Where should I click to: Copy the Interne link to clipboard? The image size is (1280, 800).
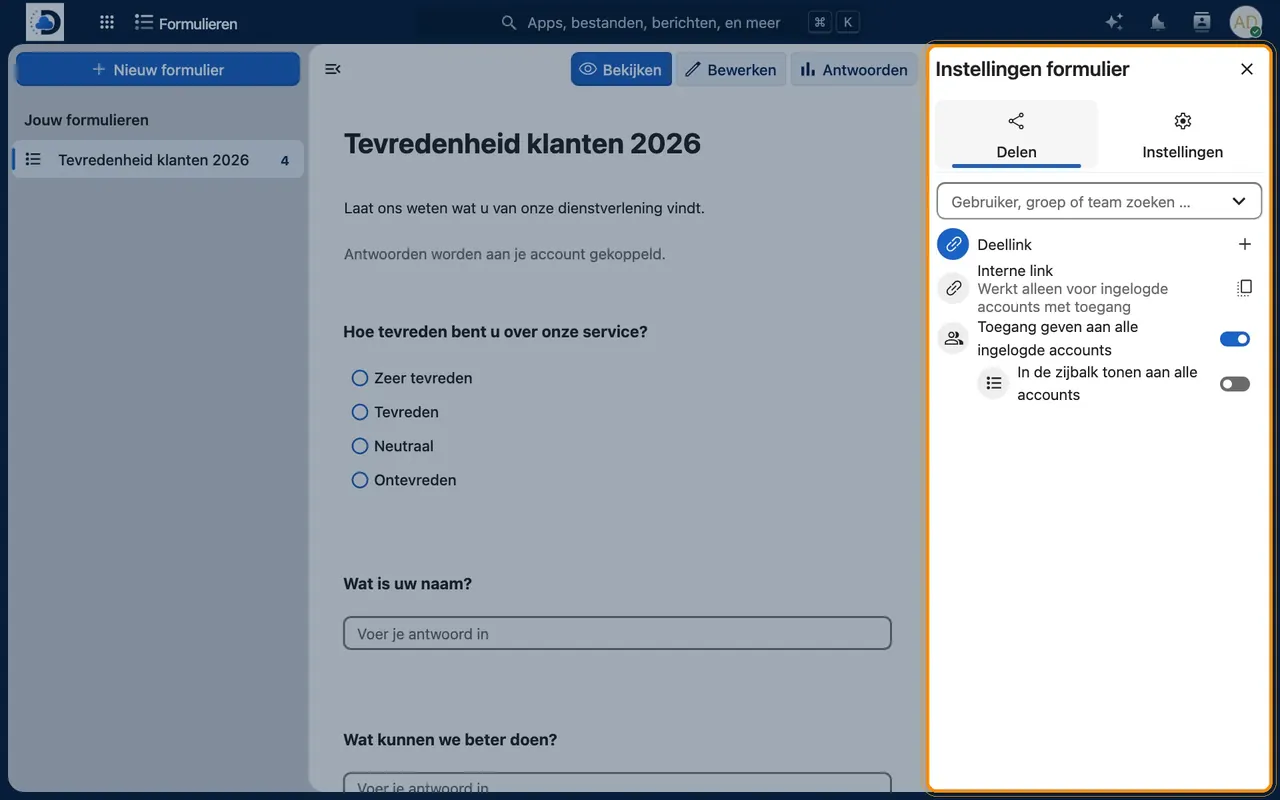(1245, 288)
